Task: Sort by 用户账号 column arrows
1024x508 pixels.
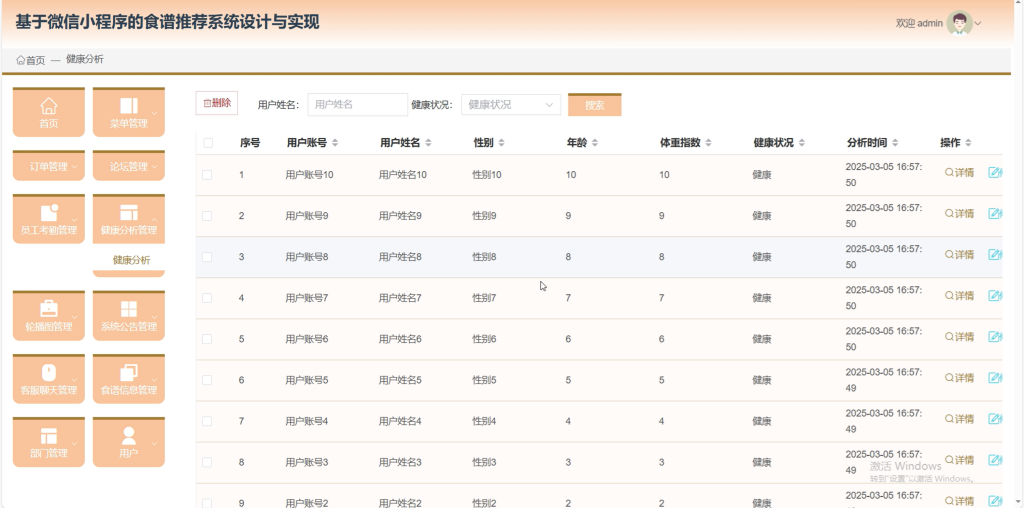Action: [335, 143]
